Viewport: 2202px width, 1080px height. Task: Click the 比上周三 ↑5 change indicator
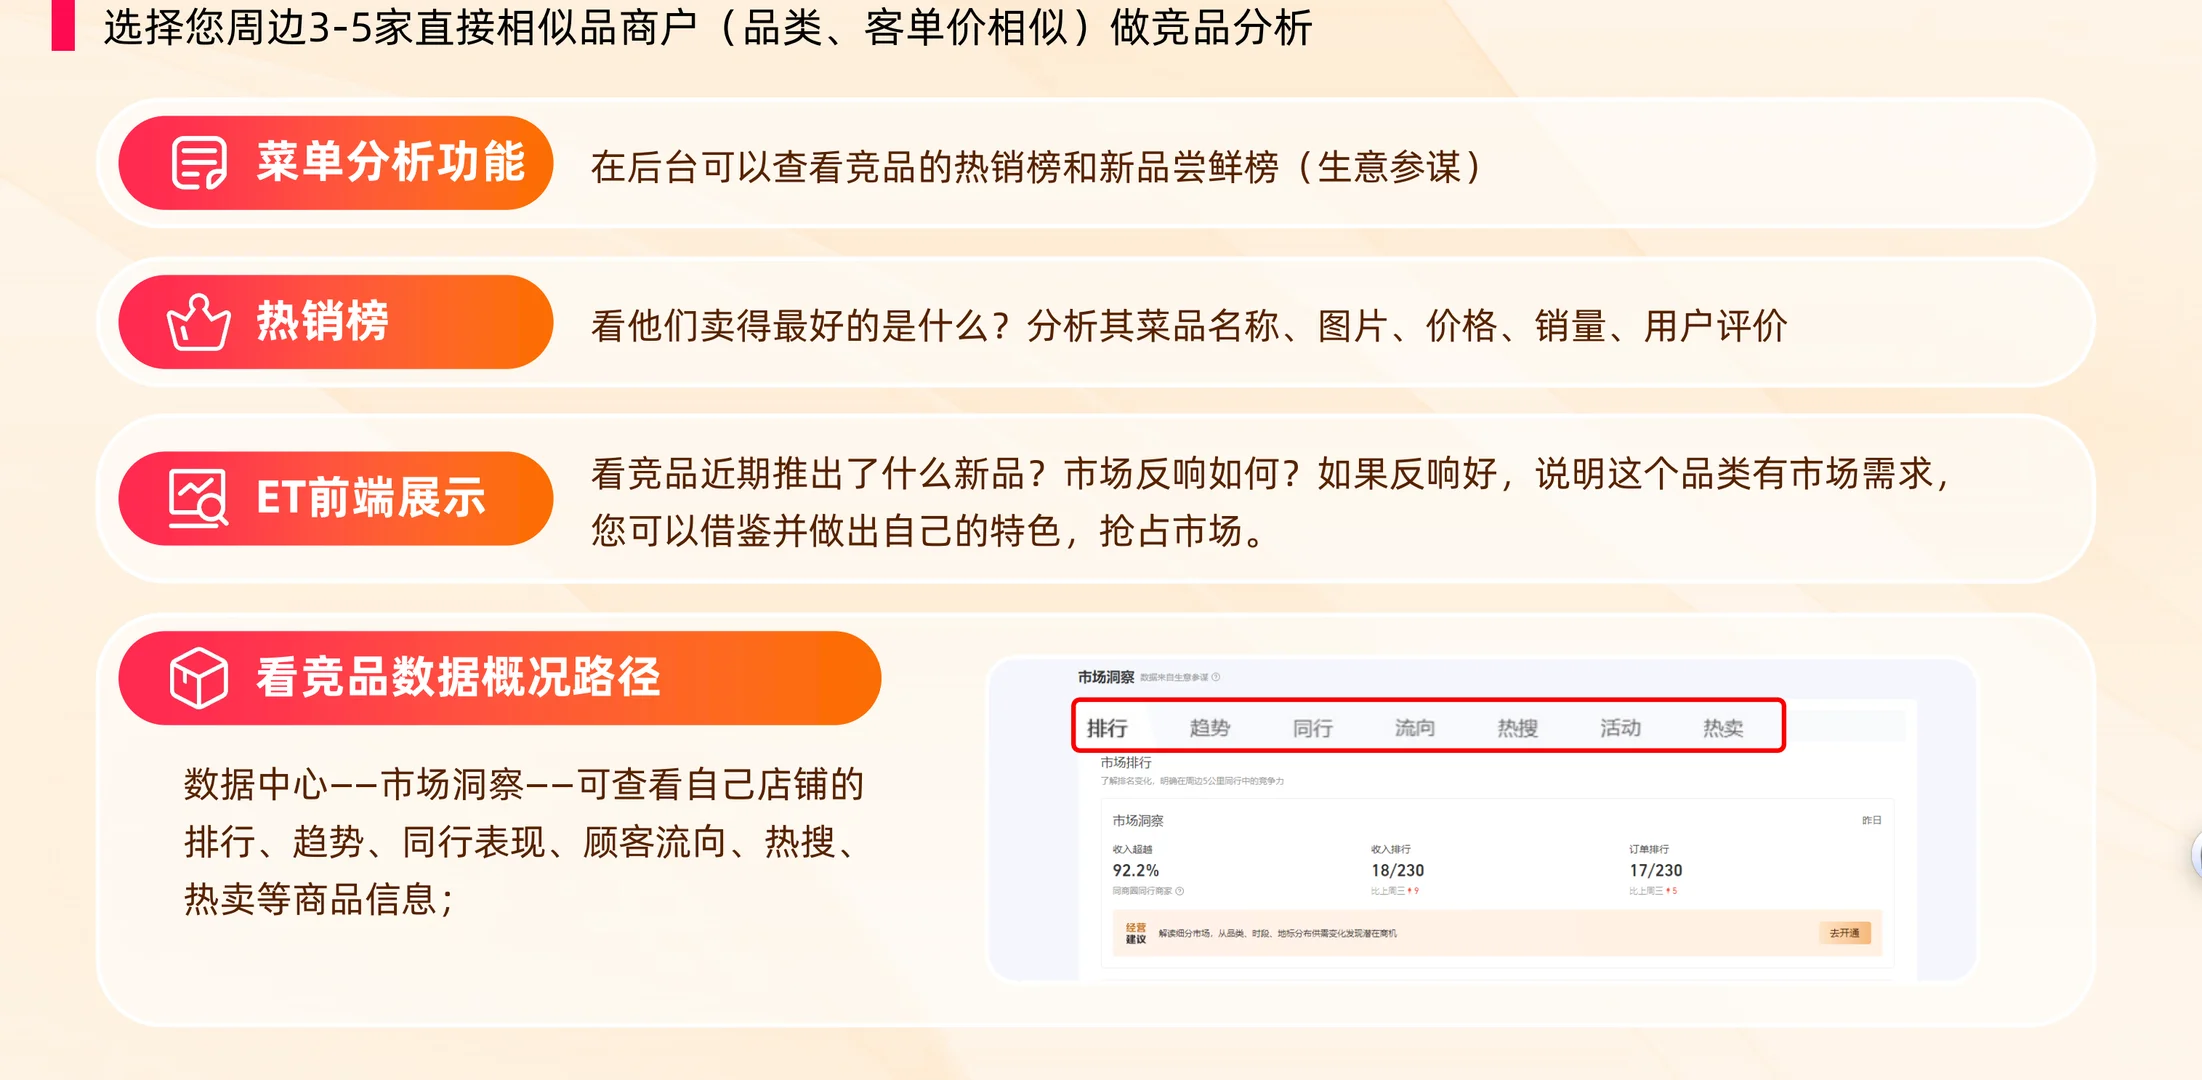pos(1652,891)
